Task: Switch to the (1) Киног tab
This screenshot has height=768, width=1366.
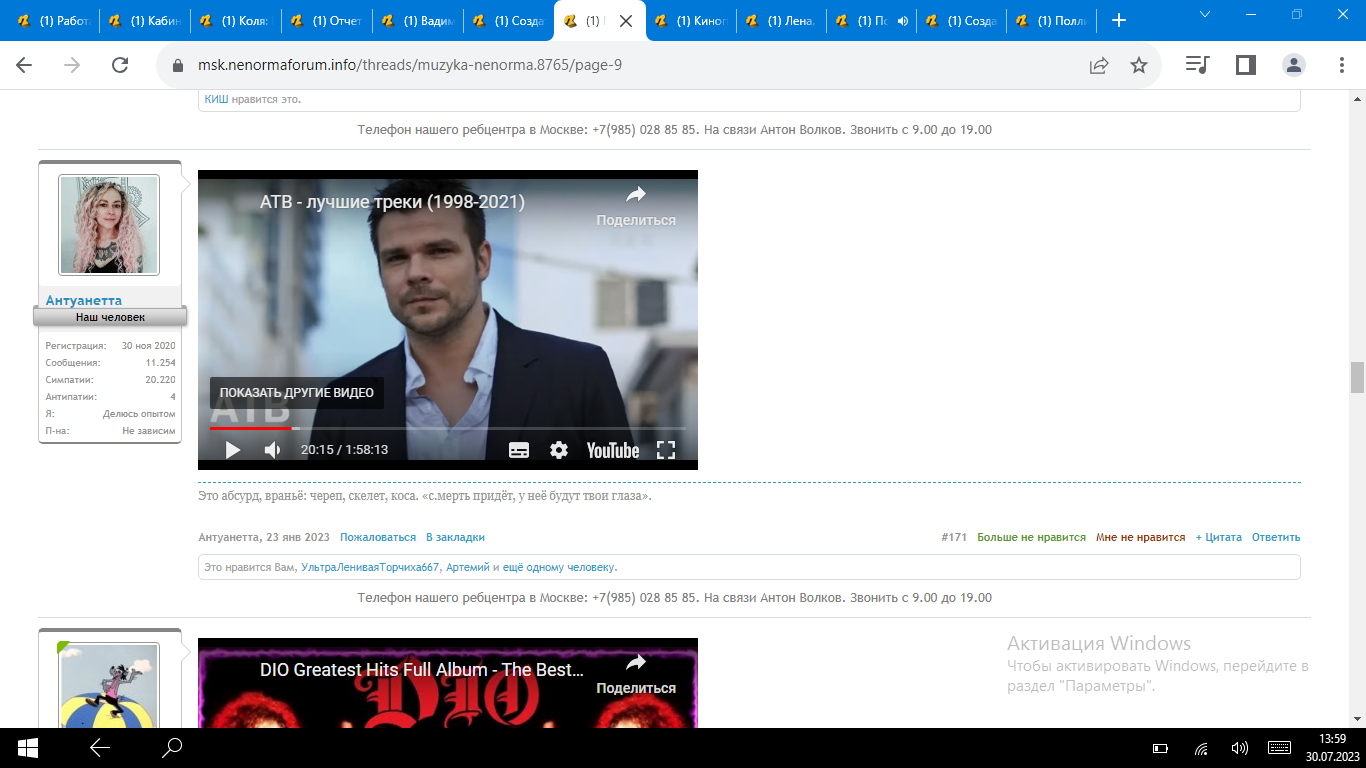Action: coord(690,21)
